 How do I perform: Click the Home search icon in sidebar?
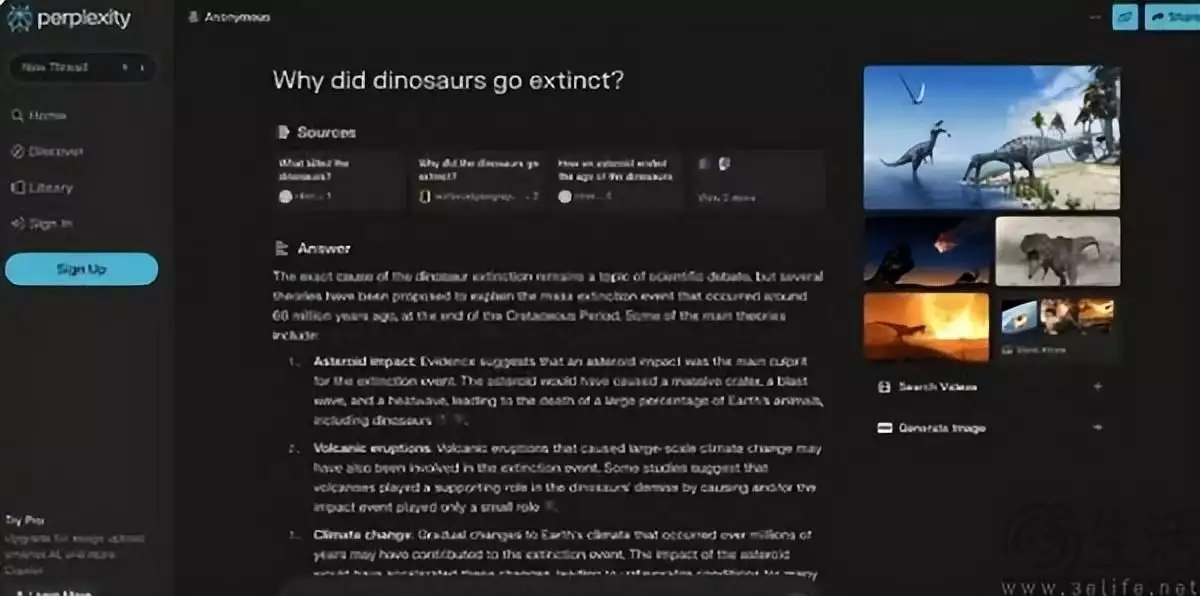tap(17, 116)
